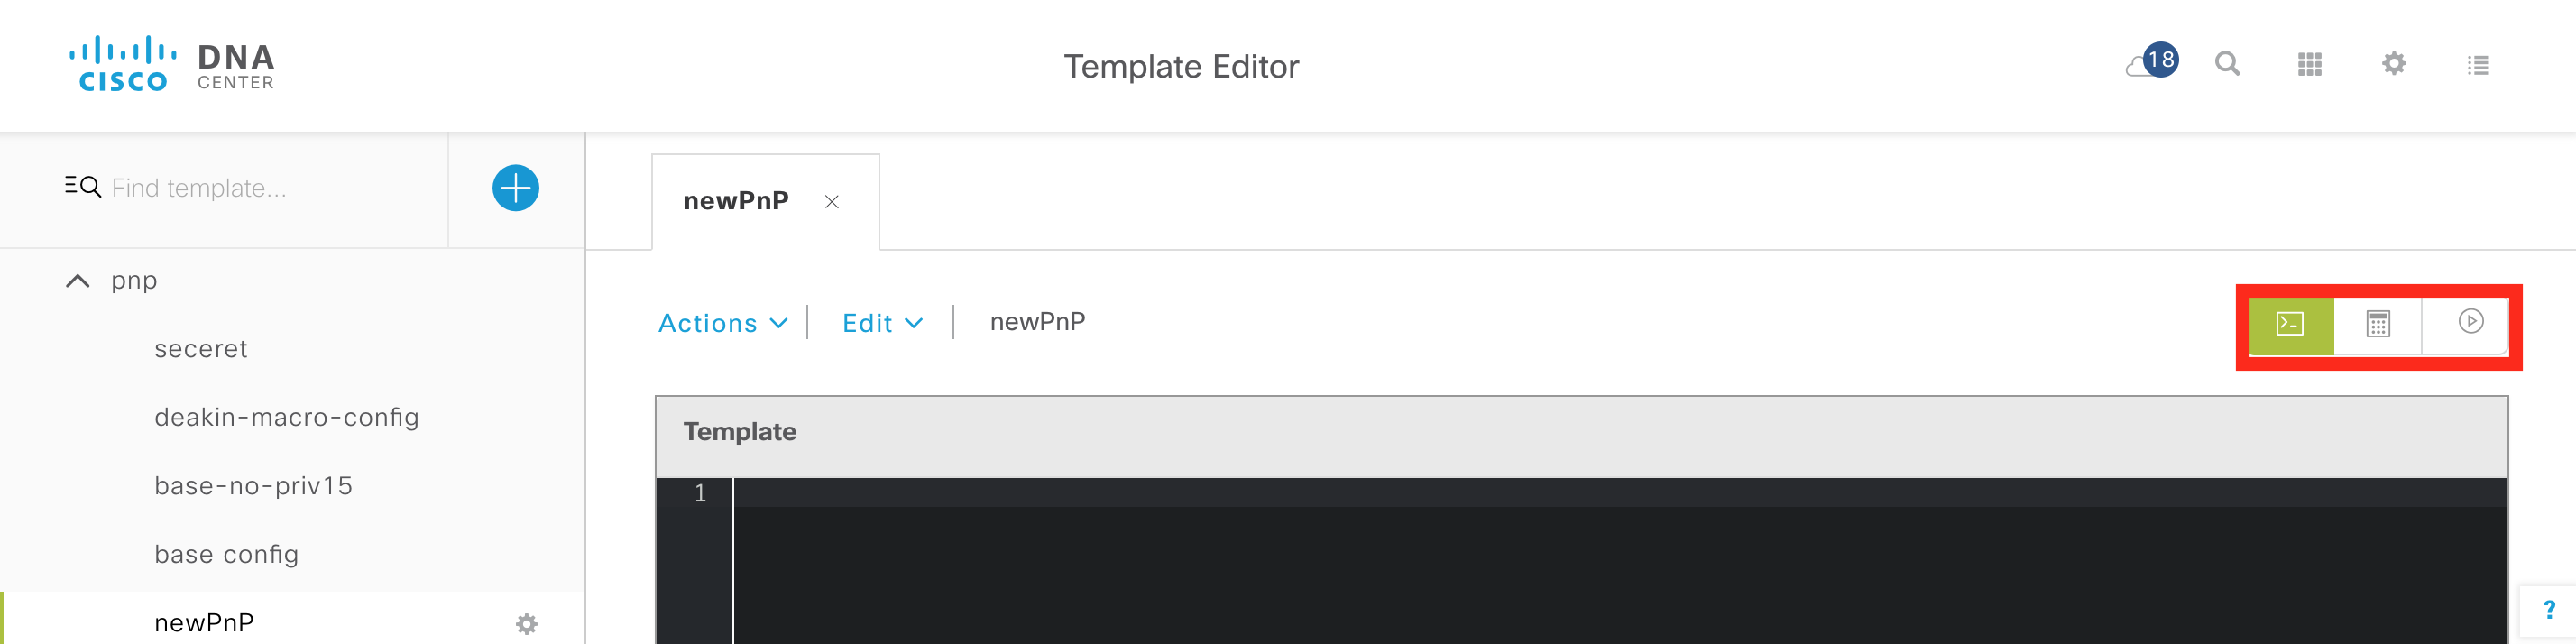Click the add new template plus button
This screenshot has width=2576, height=644.
(x=515, y=188)
